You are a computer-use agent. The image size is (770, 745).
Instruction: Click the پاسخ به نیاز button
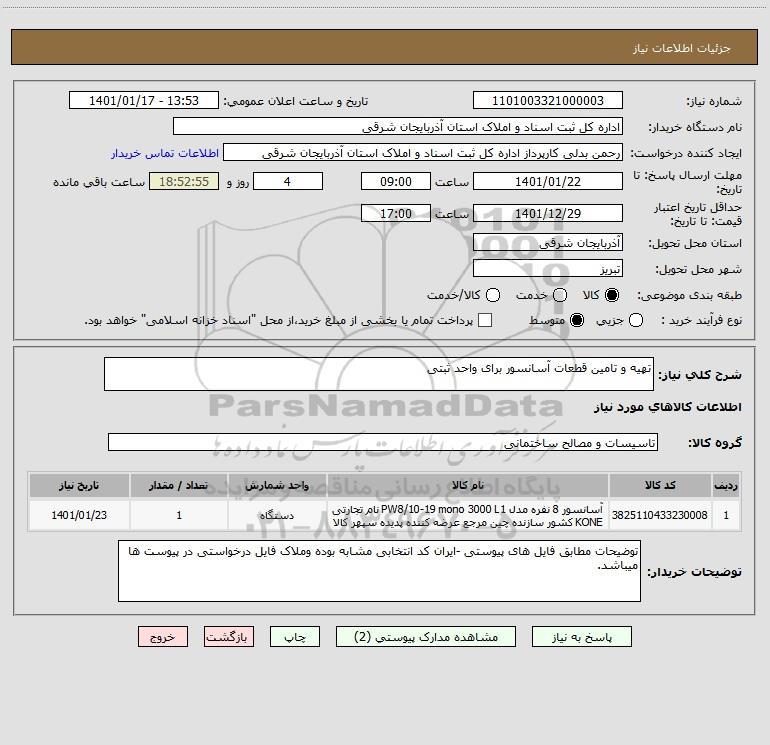pos(581,637)
